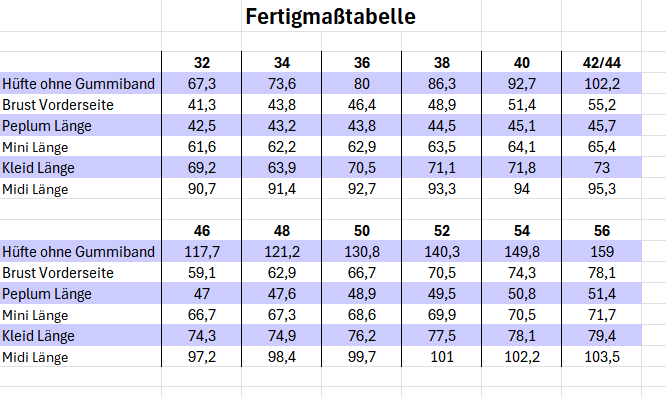
Task: Select the Kleid Länge value 63,9
Action: 282,168
